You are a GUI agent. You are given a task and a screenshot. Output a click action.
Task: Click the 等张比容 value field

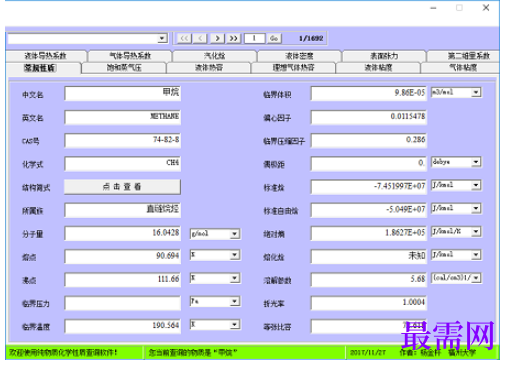(x=369, y=326)
